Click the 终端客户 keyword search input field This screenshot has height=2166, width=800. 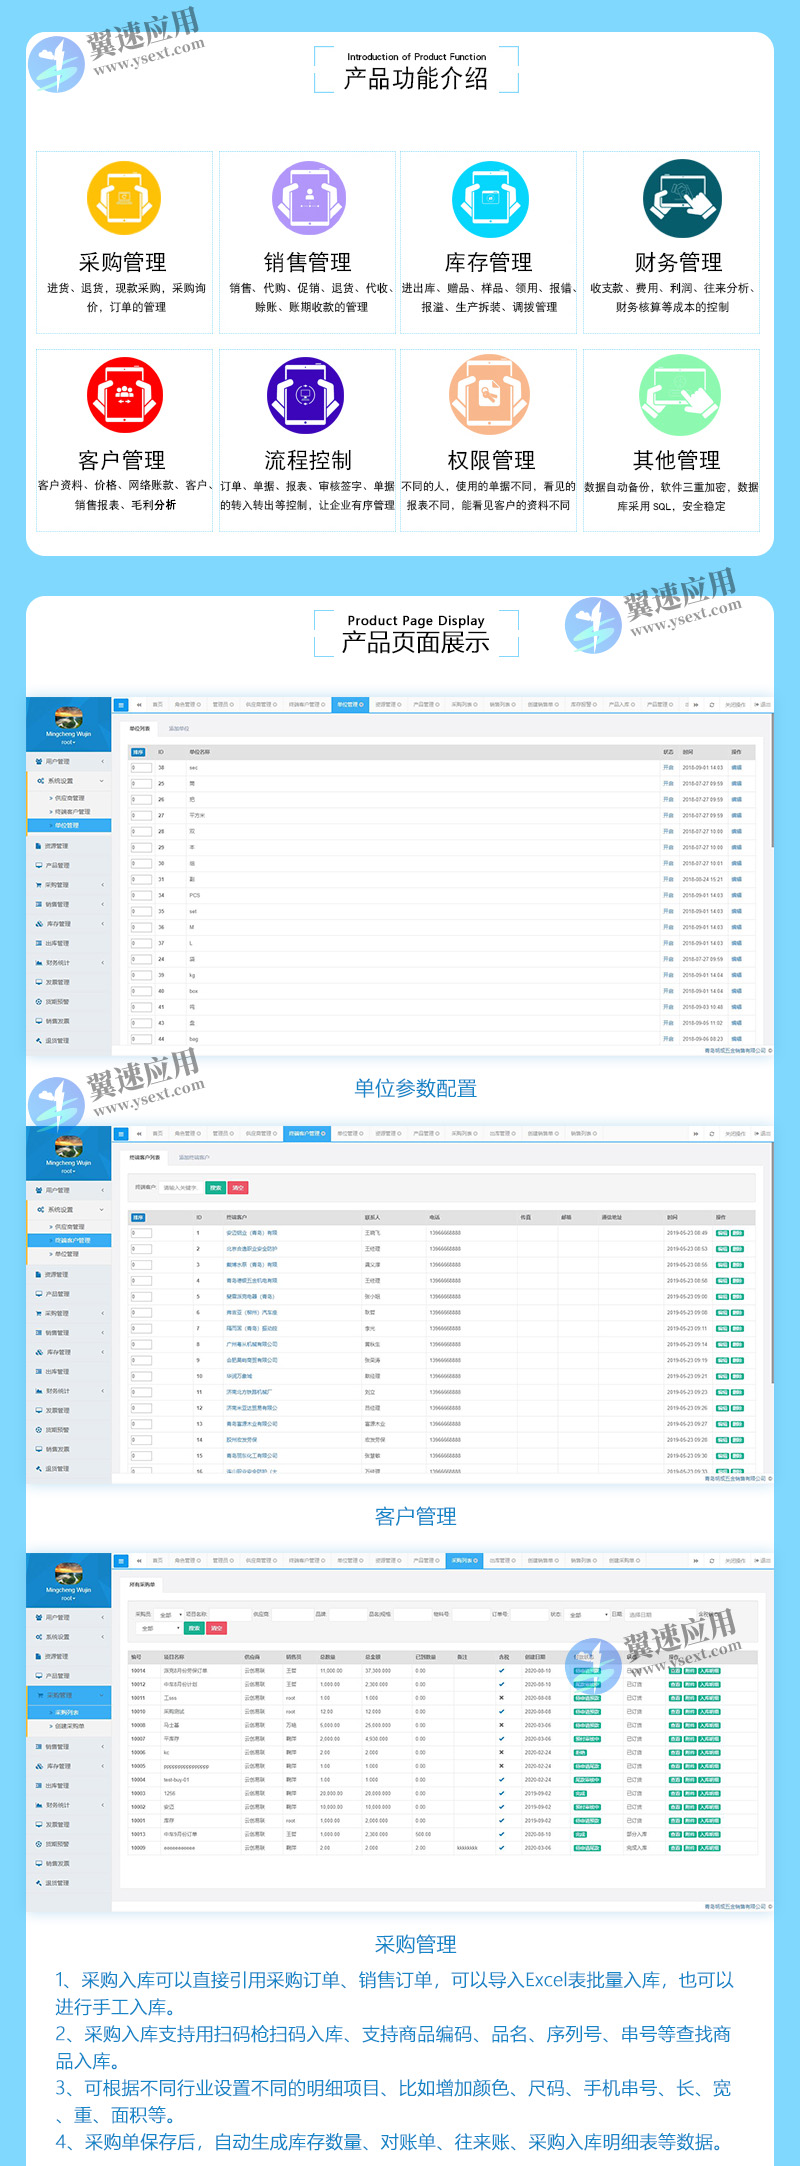pos(181,1187)
